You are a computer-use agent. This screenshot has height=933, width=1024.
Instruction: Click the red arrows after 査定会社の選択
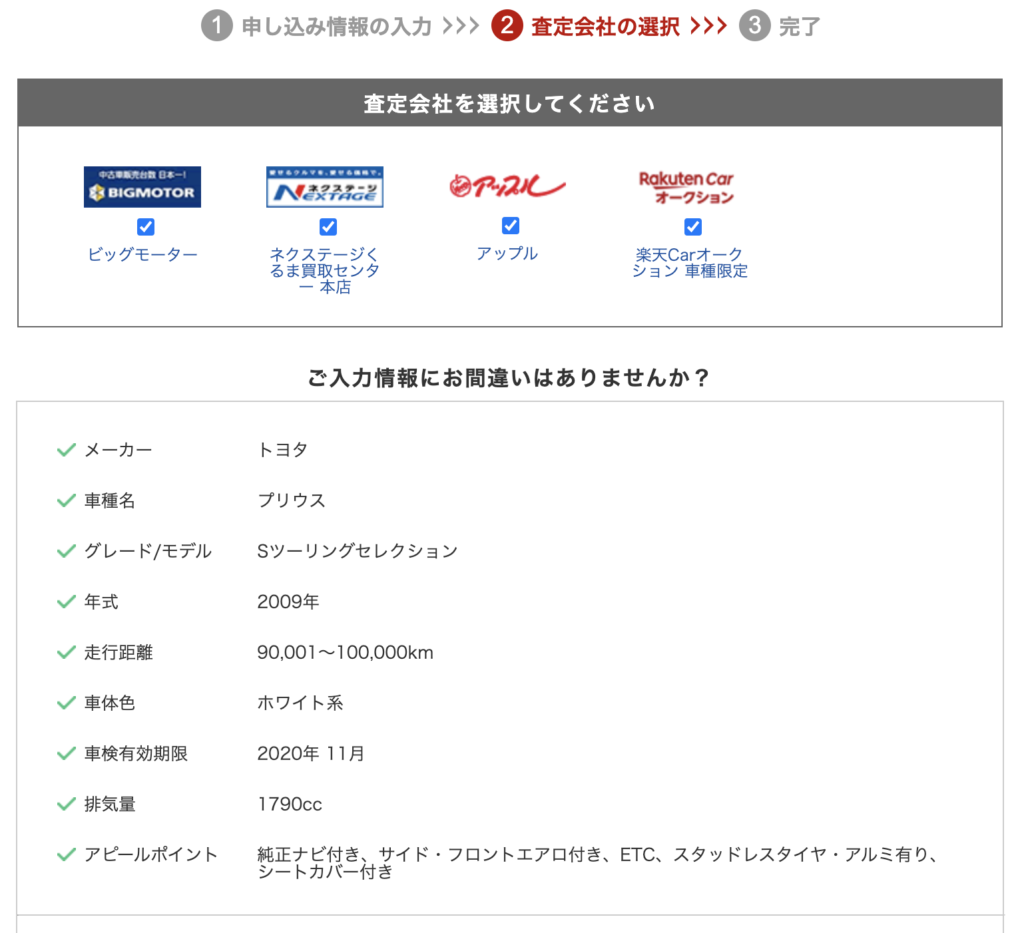(x=709, y=26)
